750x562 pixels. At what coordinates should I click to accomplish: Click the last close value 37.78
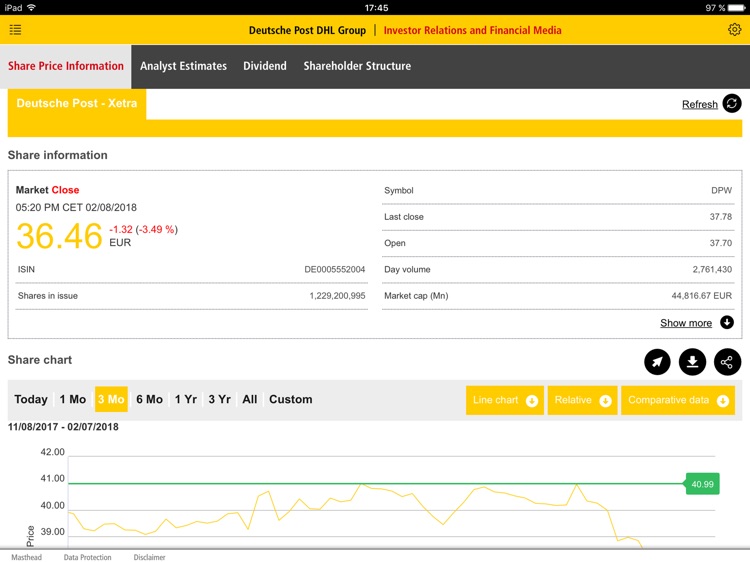[x=721, y=217]
